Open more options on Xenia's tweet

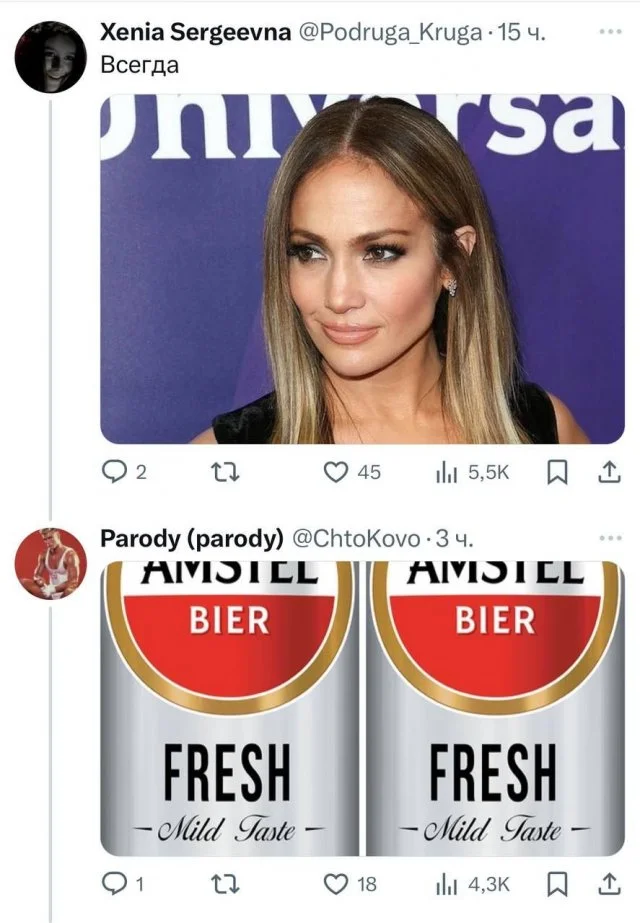coord(609,32)
